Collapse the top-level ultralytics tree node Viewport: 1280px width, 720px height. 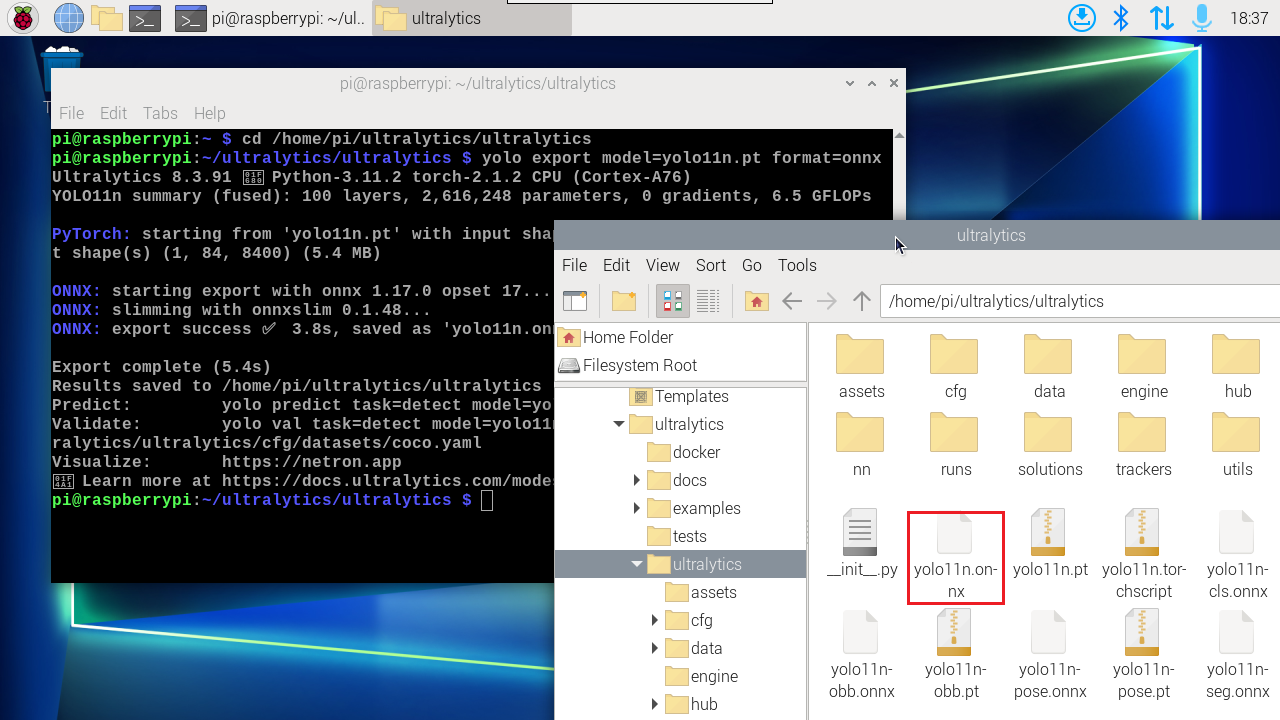619,424
